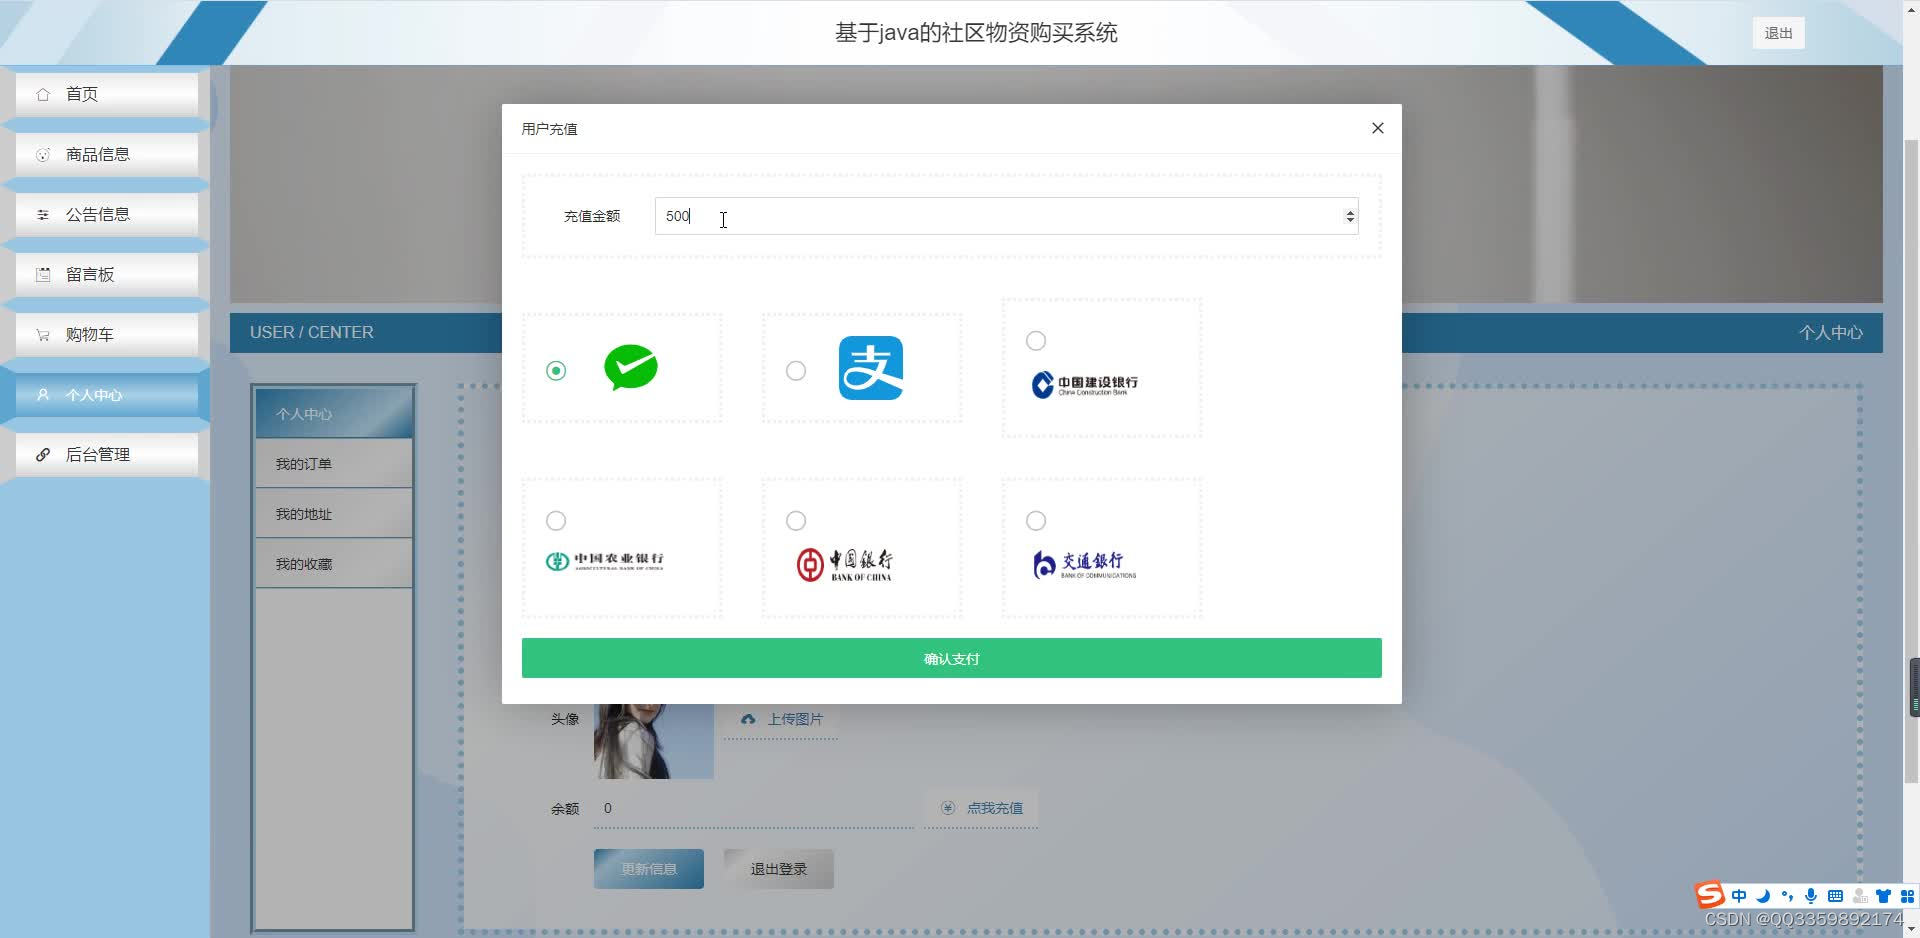
Task: Select the 个人中心 tab in the user panel
Action: (334, 413)
